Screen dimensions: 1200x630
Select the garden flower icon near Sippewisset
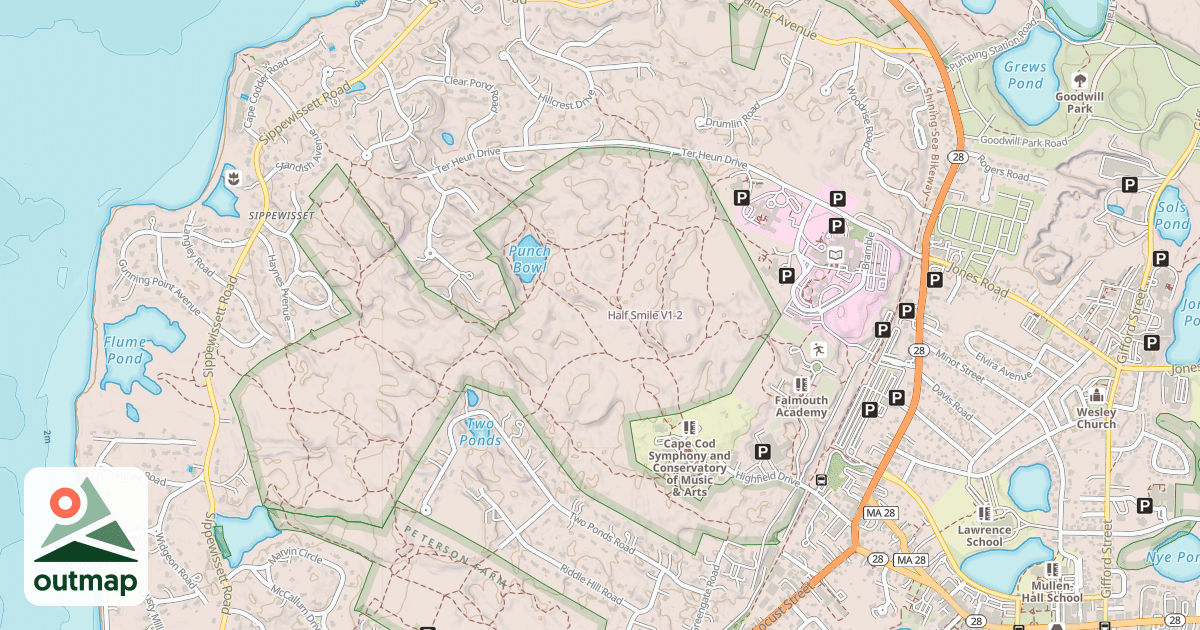coord(232,179)
